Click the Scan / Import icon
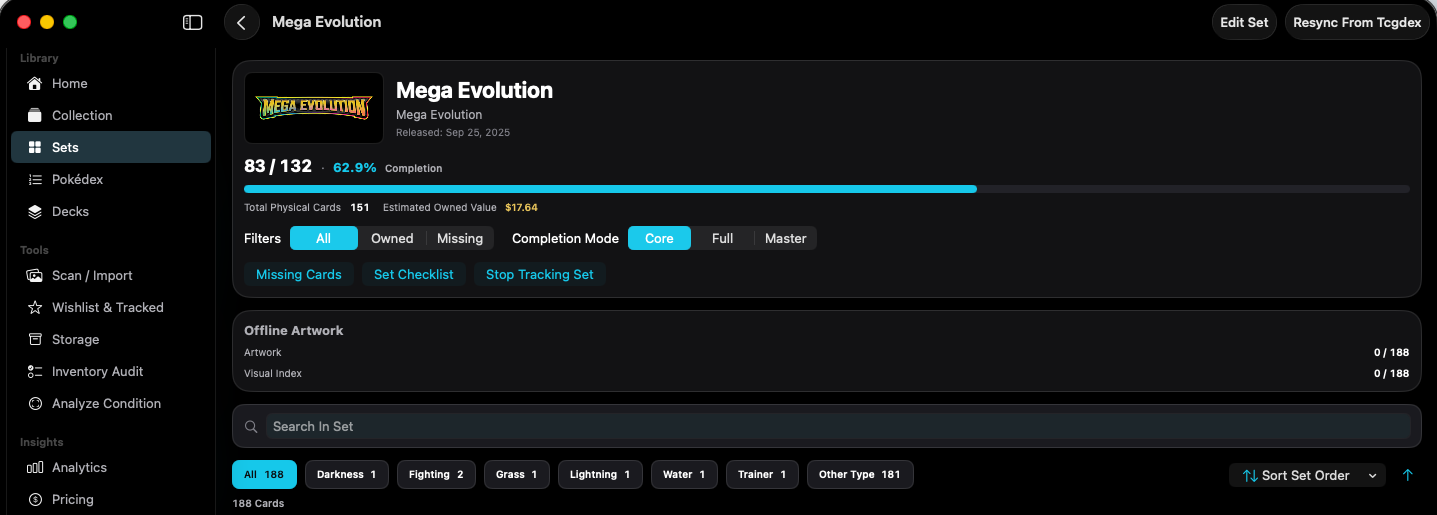This screenshot has height=515, width=1437. tap(35, 275)
